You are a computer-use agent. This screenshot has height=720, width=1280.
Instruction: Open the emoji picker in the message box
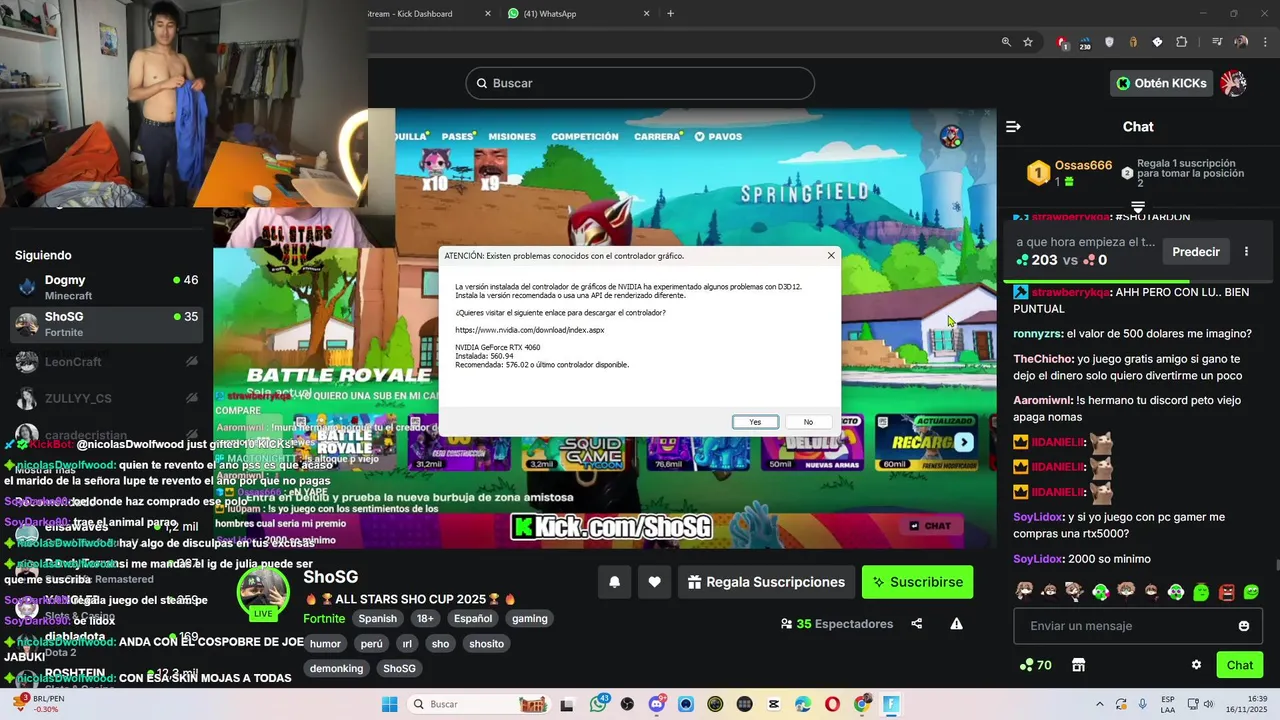pos(1244,626)
